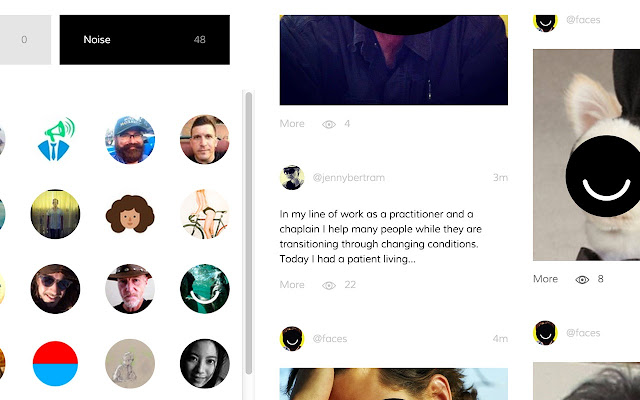Expand More under the dog photo
This screenshot has height=400, width=640.
(x=545, y=279)
